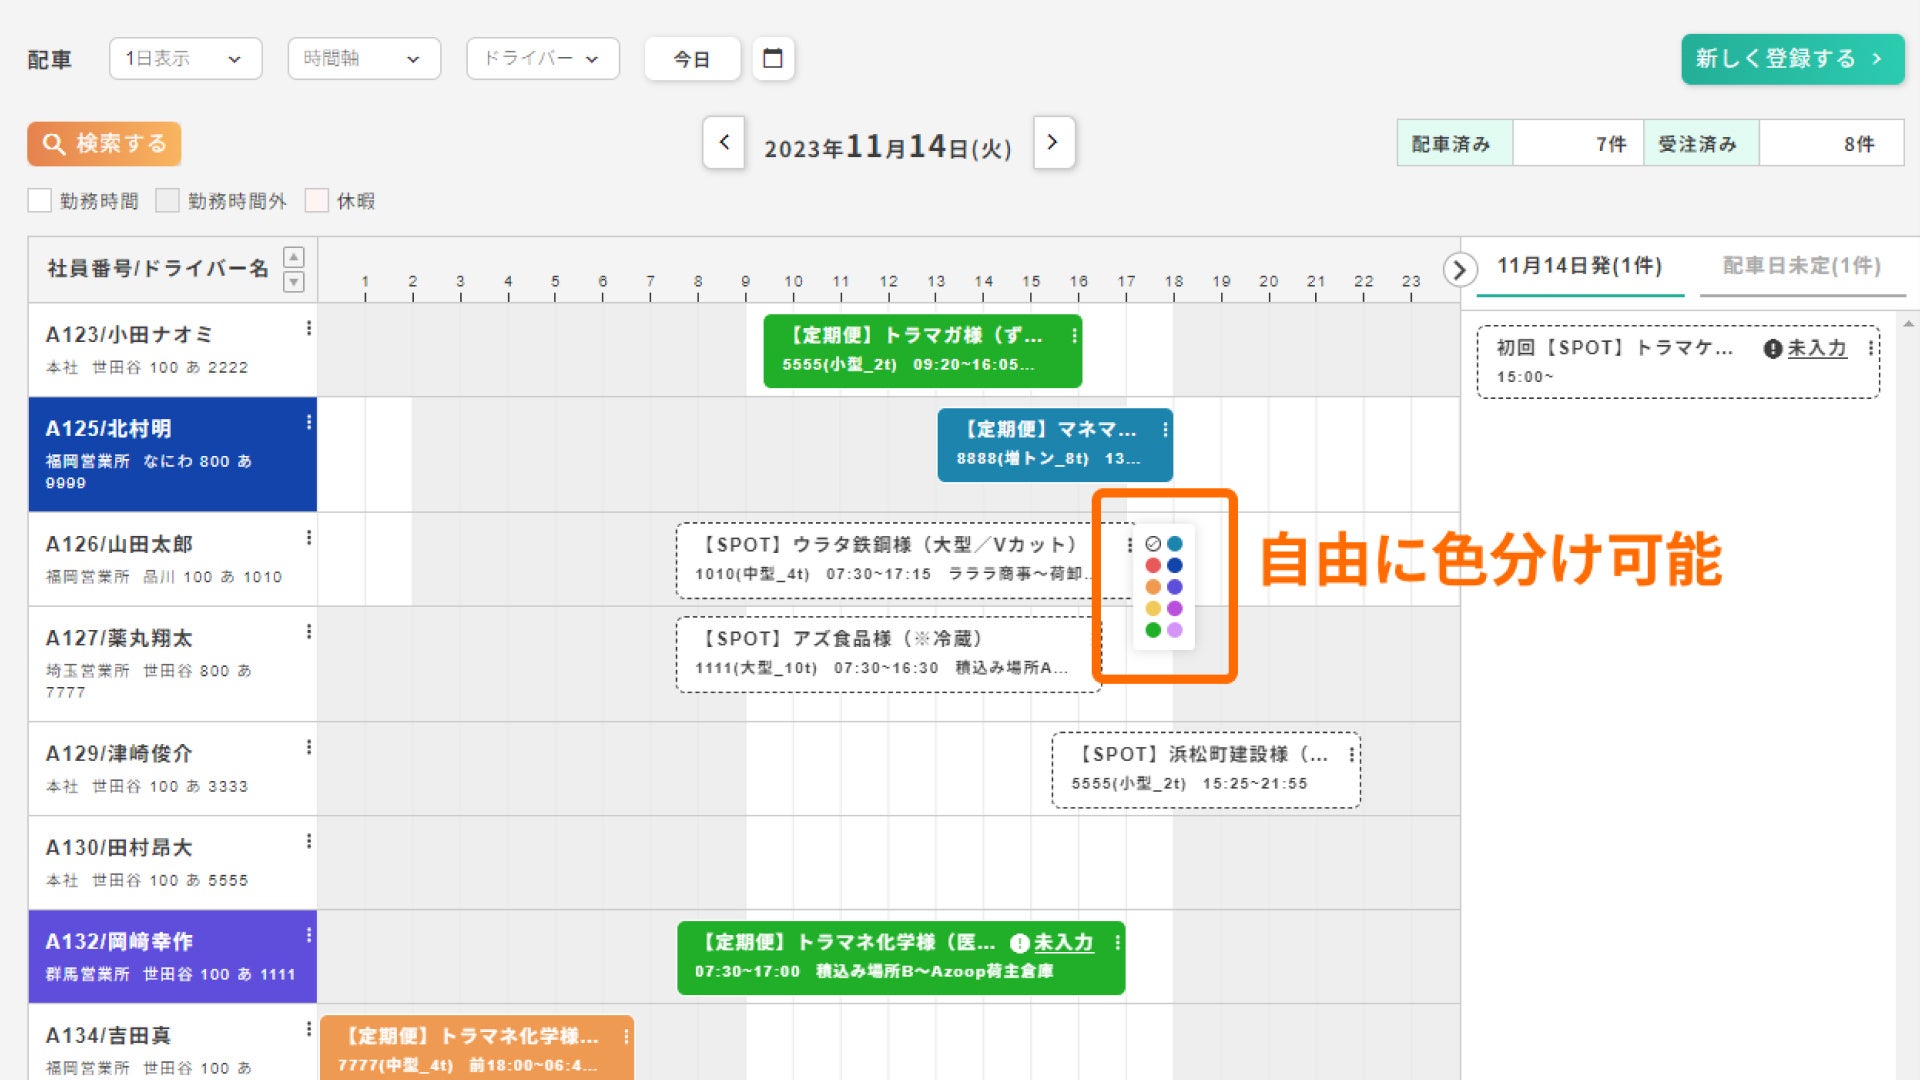The width and height of the screenshot is (1920, 1080).
Task: Toggle the 勤務時間外 checkbox
Action: point(168,201)
